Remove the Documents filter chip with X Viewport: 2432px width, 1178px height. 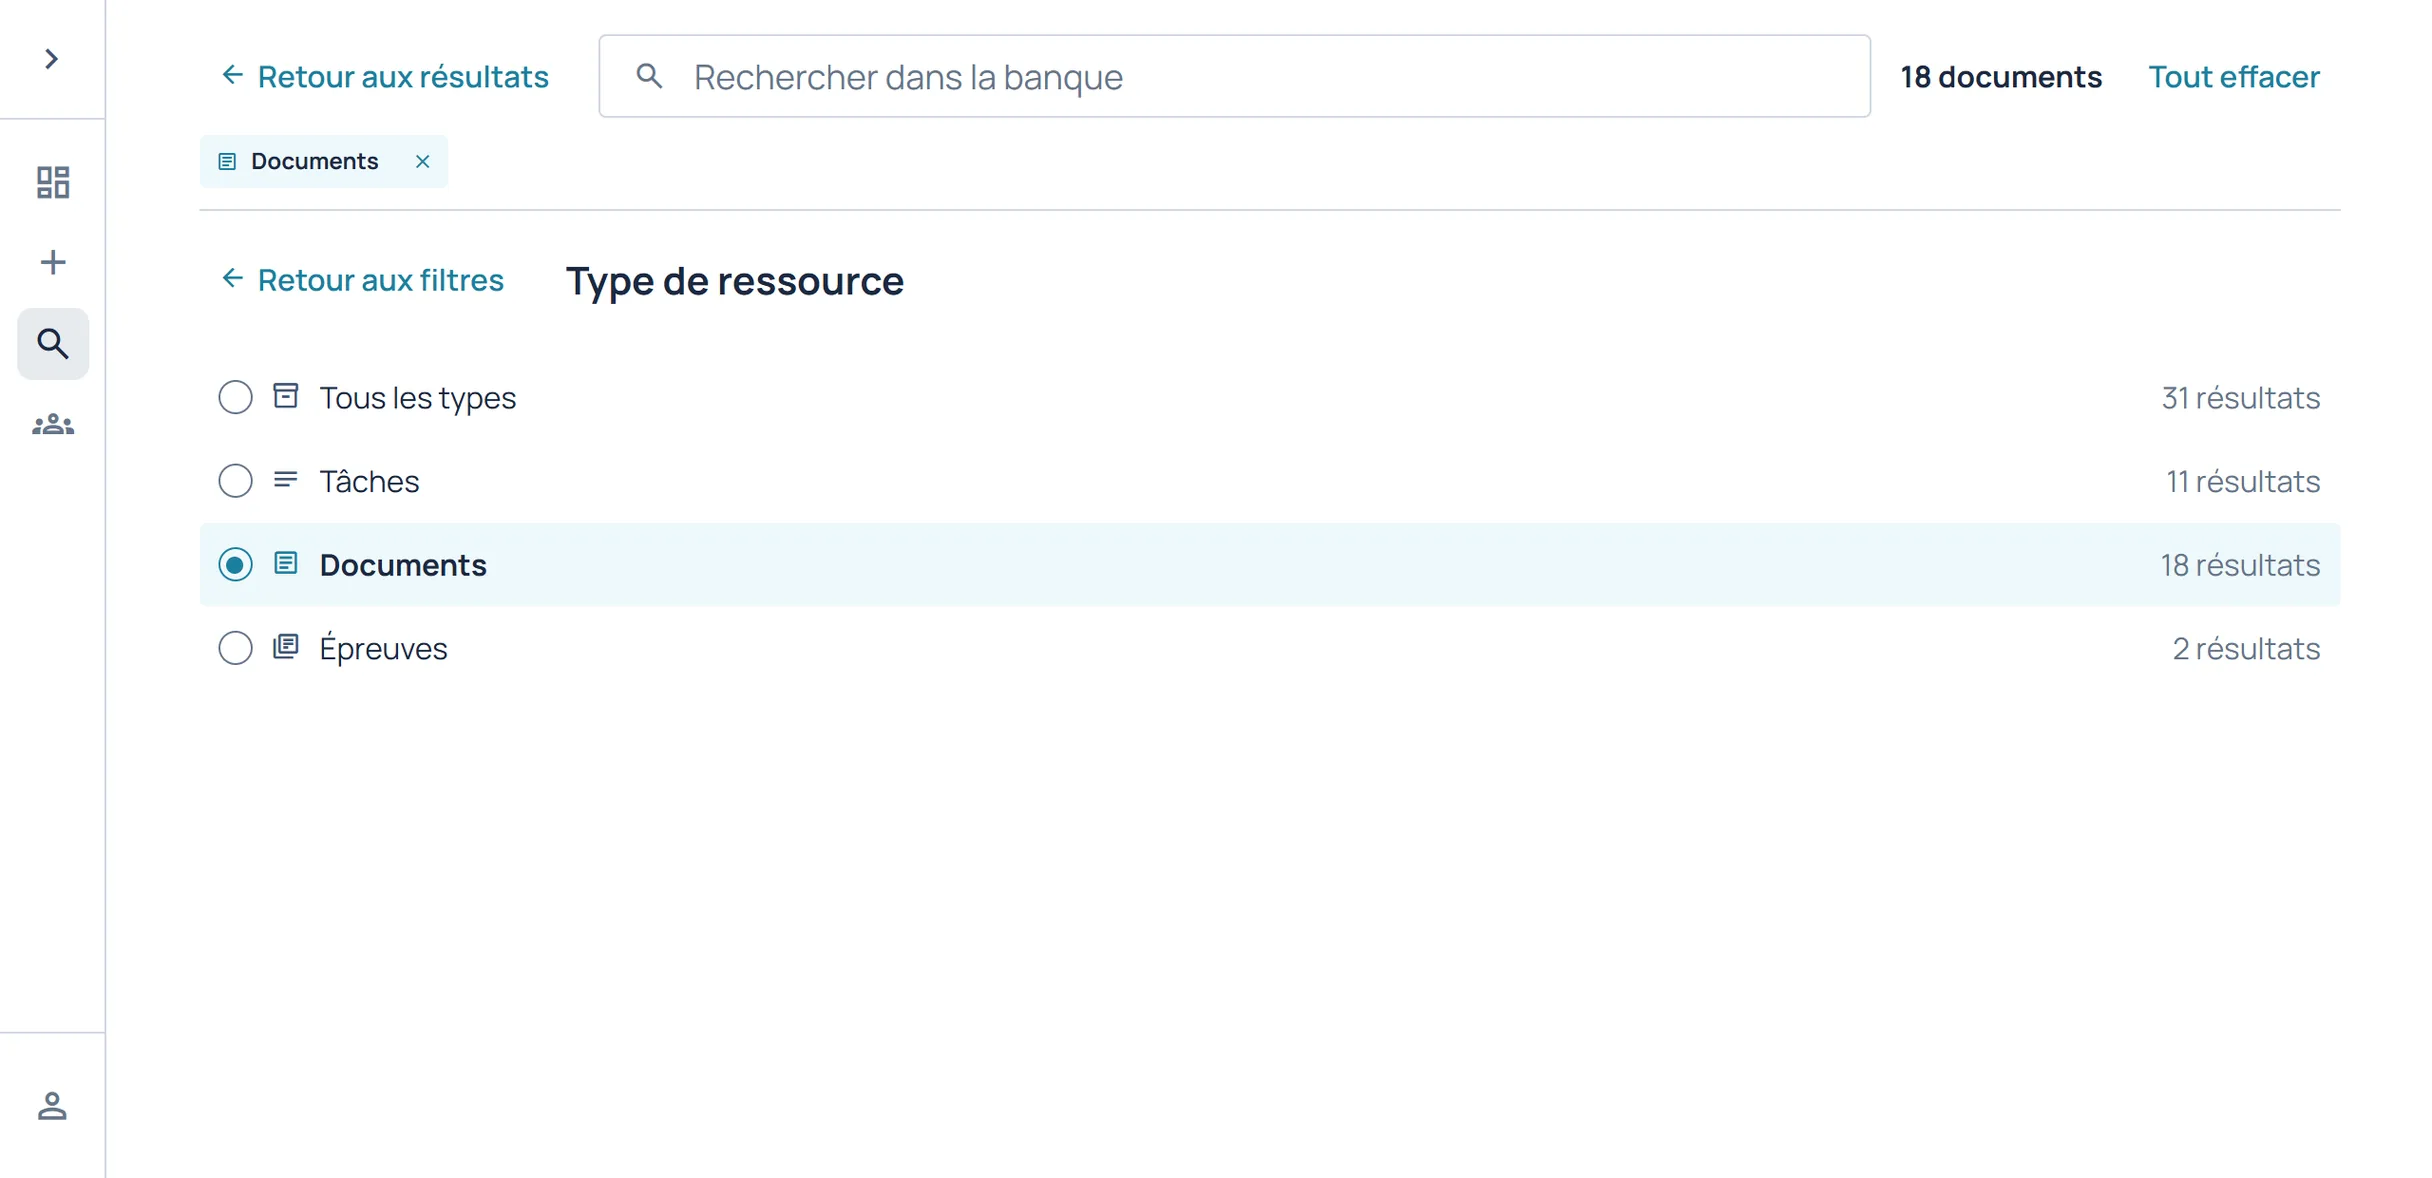tap(423, 161)
